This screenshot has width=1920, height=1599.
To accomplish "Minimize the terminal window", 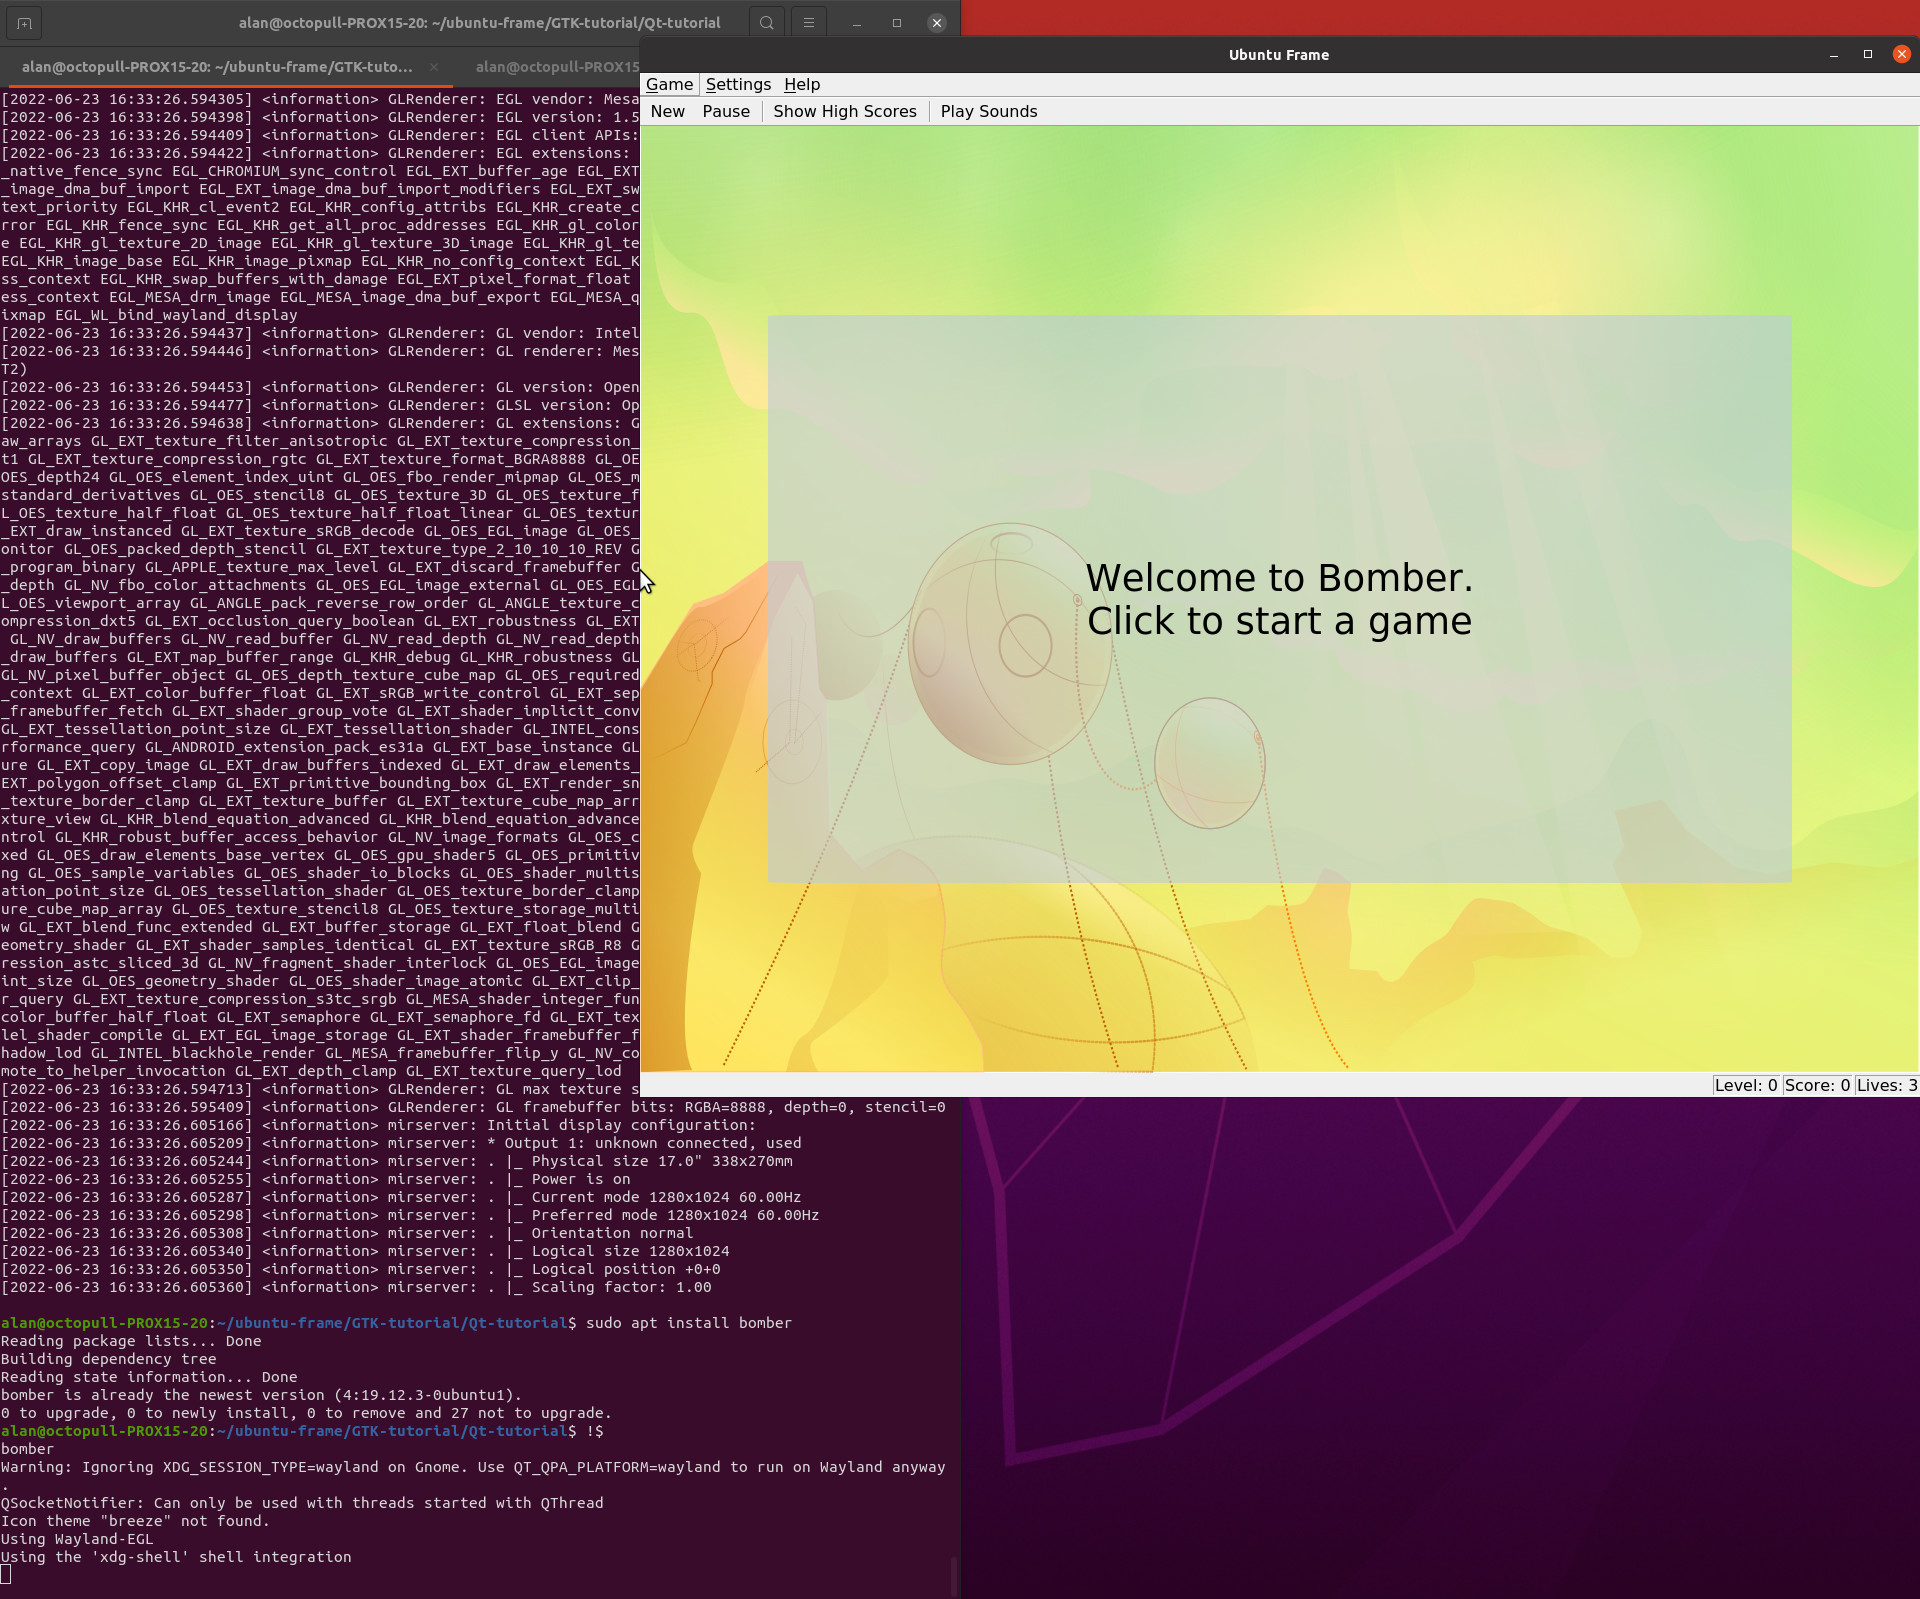I will 857,22.
